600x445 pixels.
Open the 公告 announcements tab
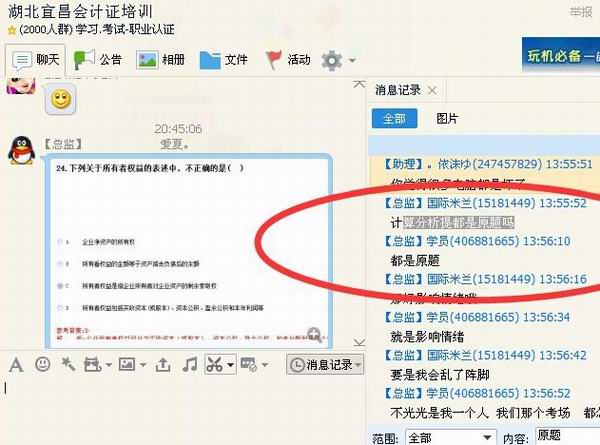click(x=97, y=60)
